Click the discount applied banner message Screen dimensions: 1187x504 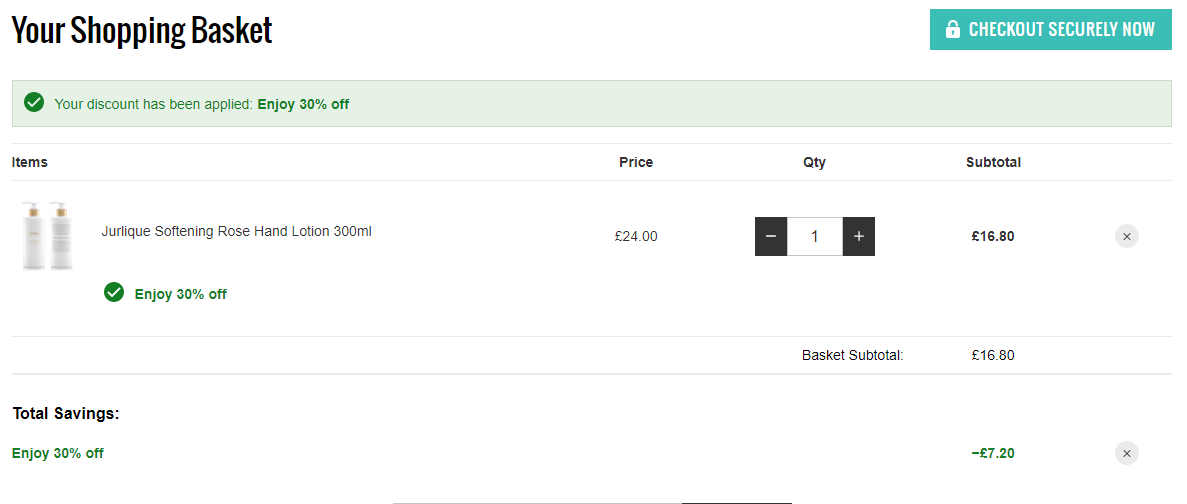201,104
